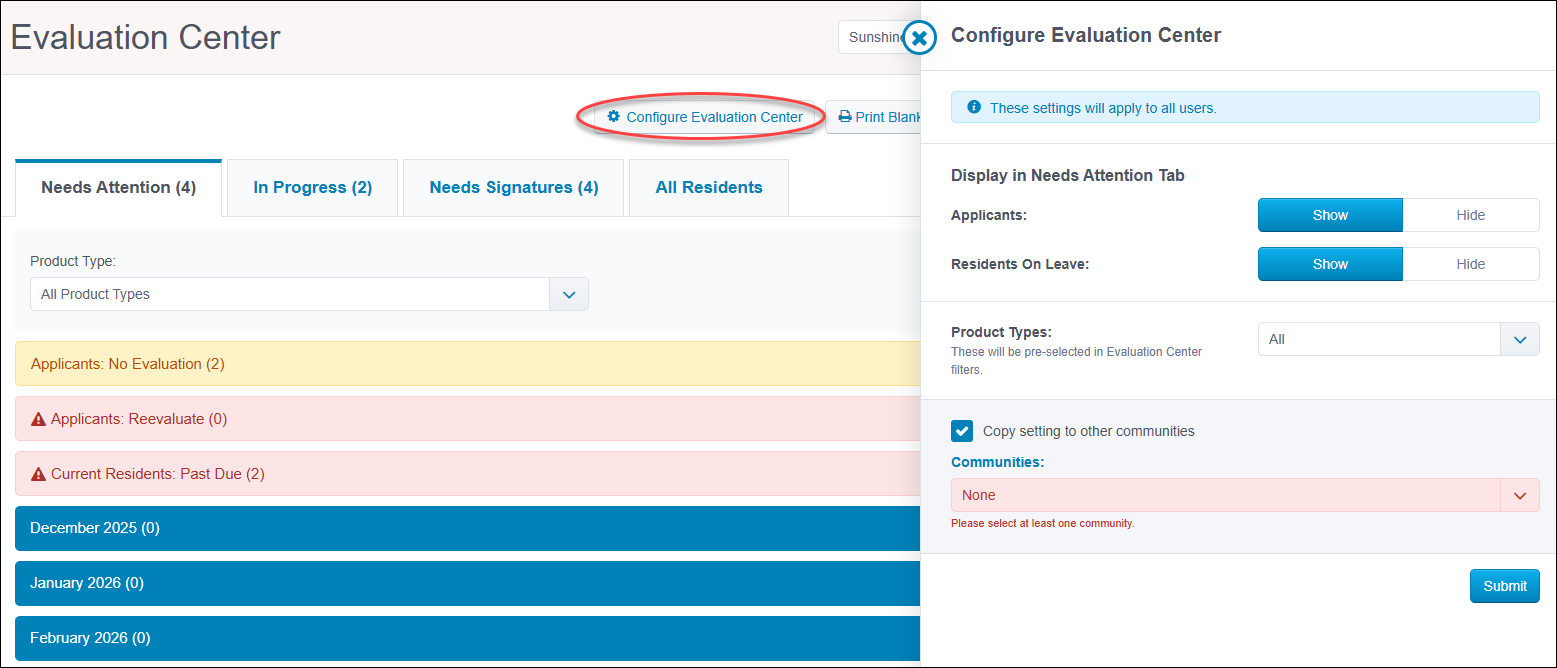The height and width of the screenshot is (668, 1557).
Task: Open the Product Types dropdown set to All
Action: click(x=1519, y=339)
